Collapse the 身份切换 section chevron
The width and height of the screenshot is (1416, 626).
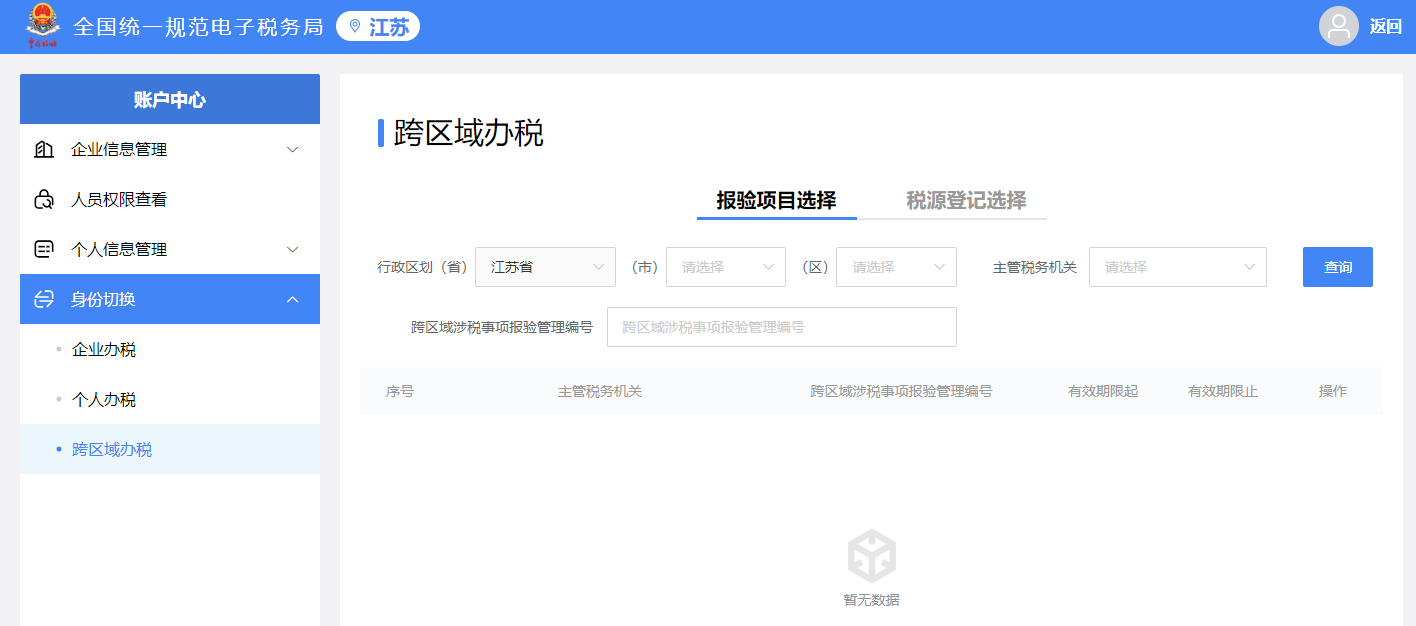[293, 300]
